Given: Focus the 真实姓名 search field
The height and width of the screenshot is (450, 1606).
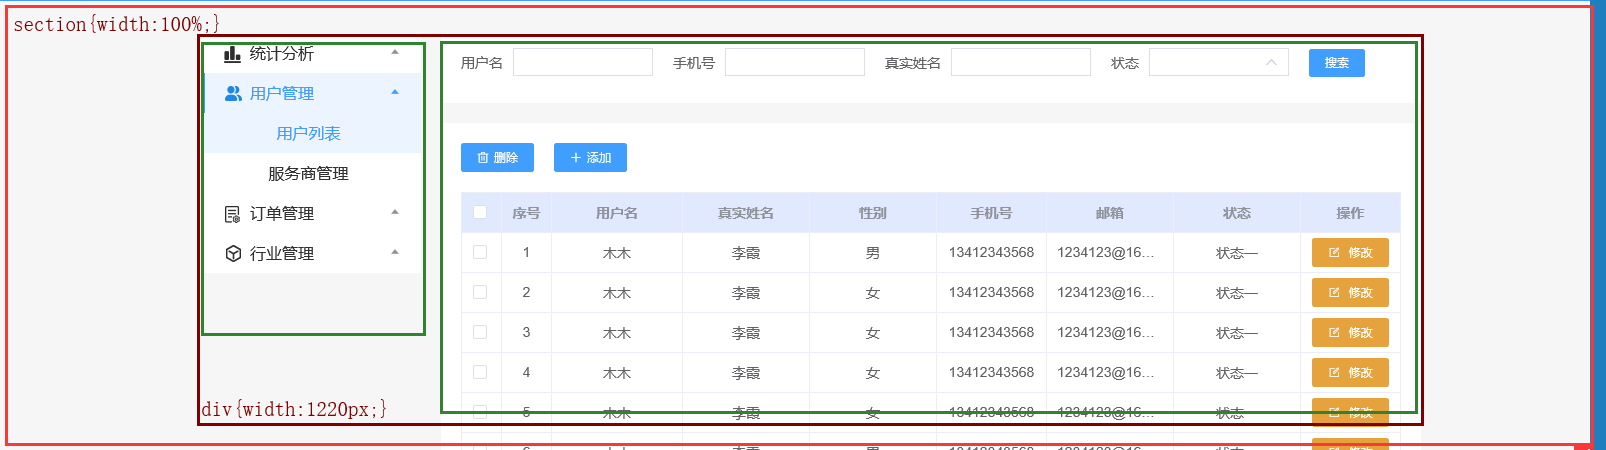Looking at the screenshot, I should click(1021, 63).
